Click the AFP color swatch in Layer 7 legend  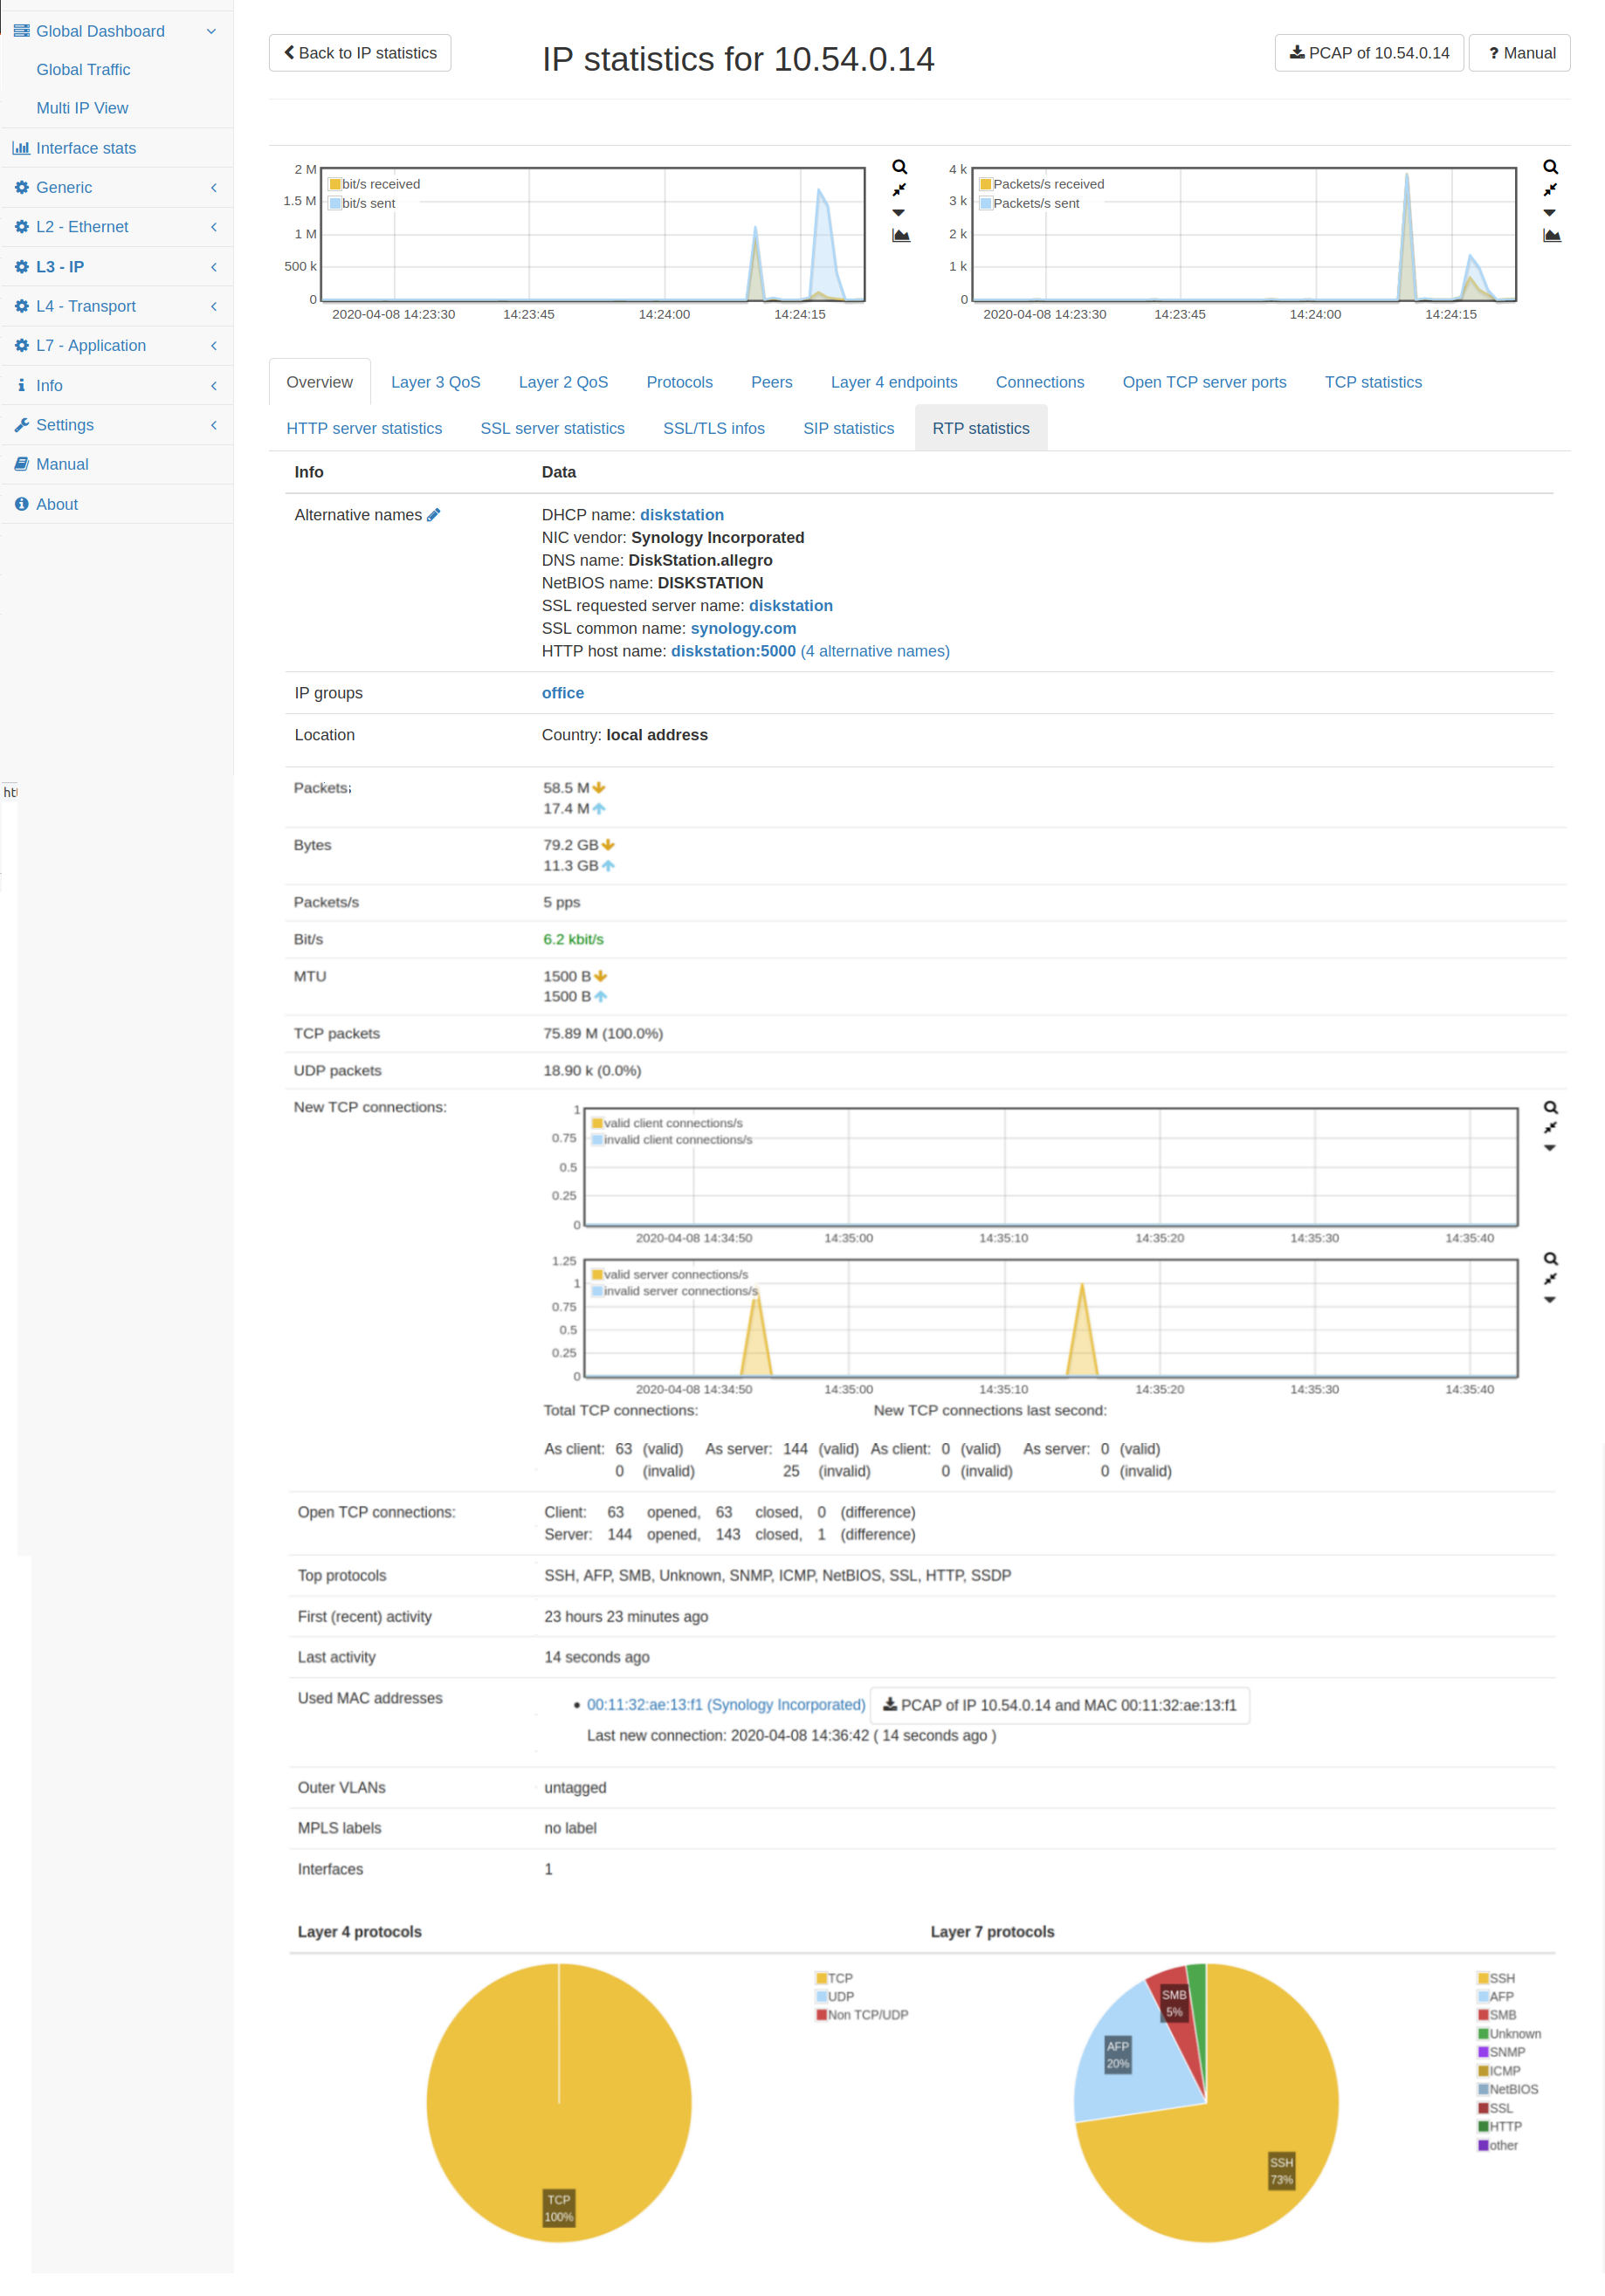[x=1483, y=1997]
